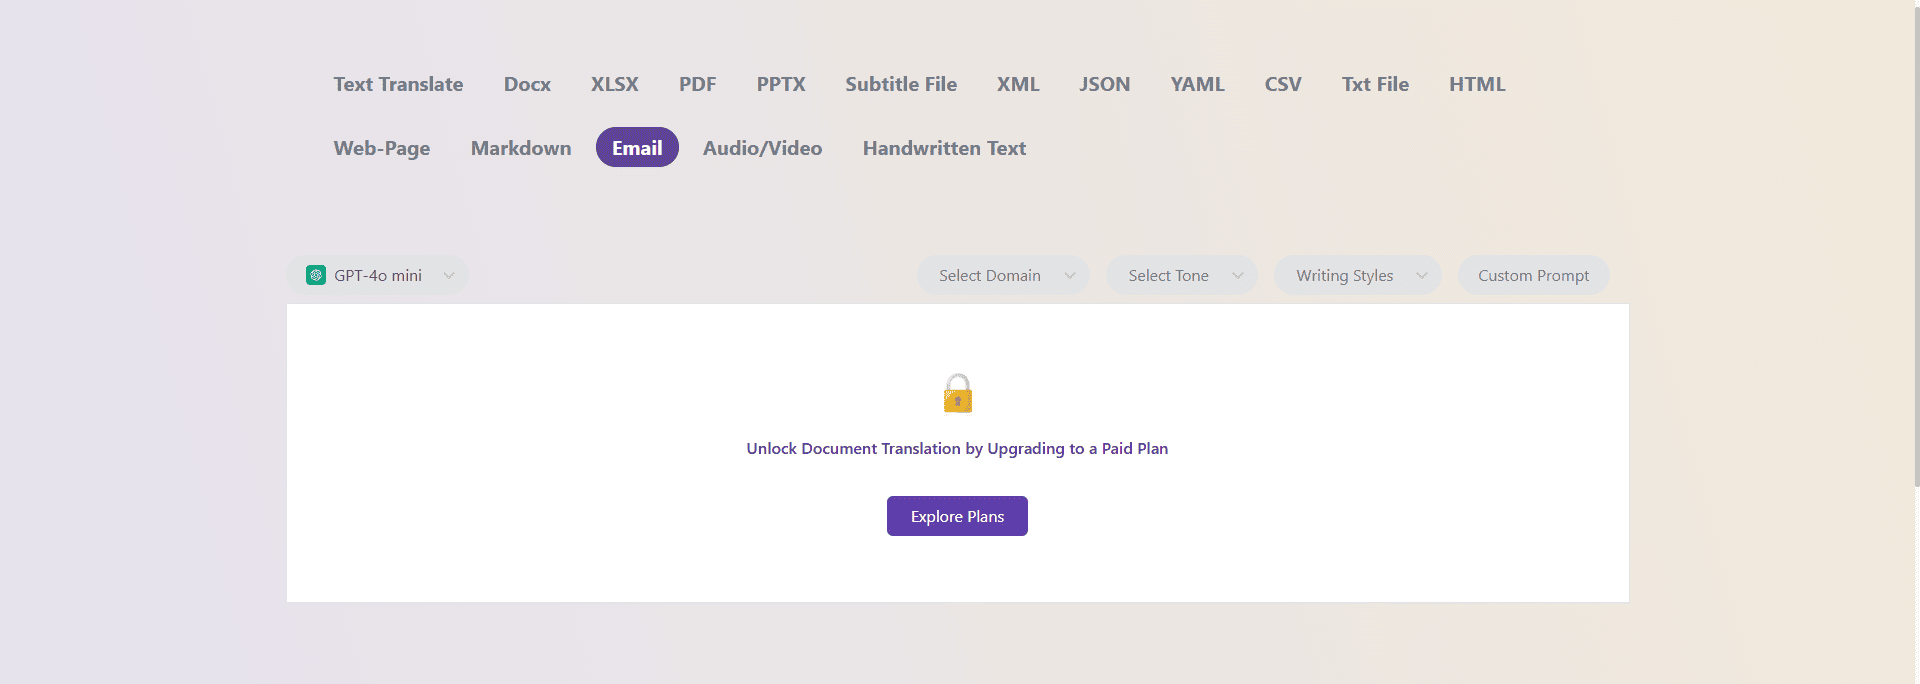Select the Subtitle File tab

coord(900,84)
